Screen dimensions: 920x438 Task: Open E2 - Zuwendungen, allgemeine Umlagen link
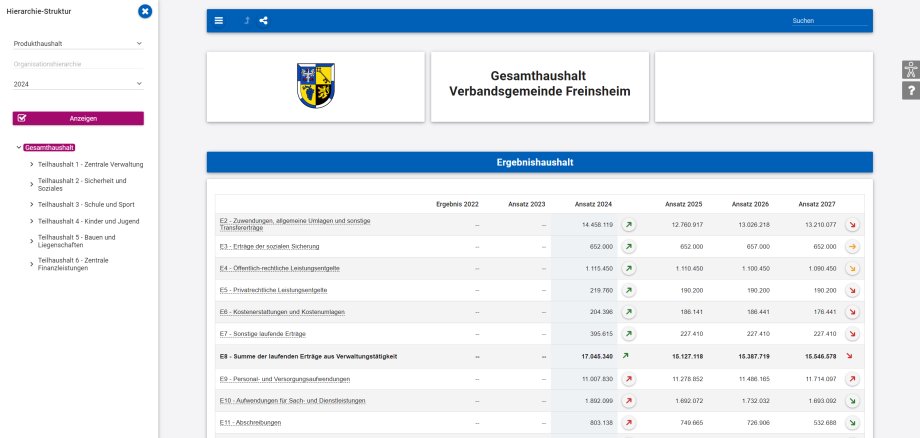(x=295, y=224)
